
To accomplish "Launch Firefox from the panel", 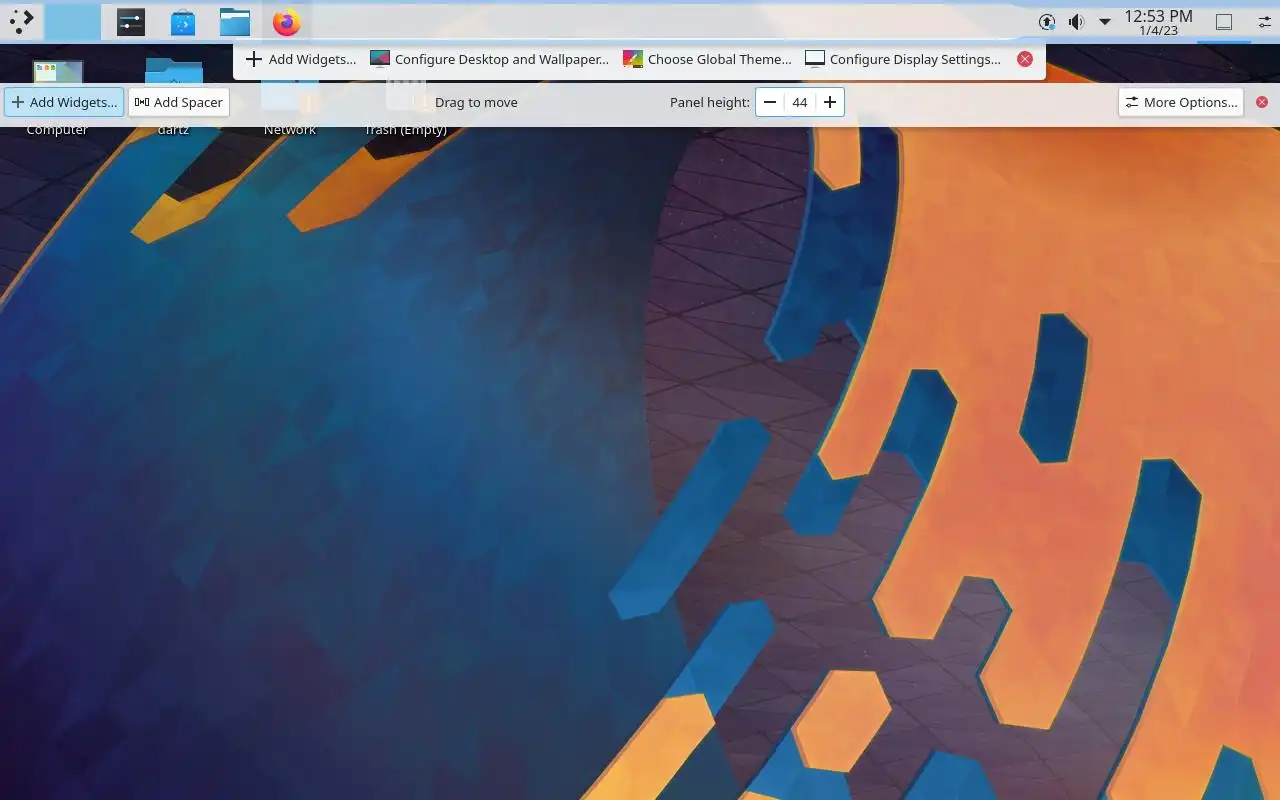I will 287,22.
